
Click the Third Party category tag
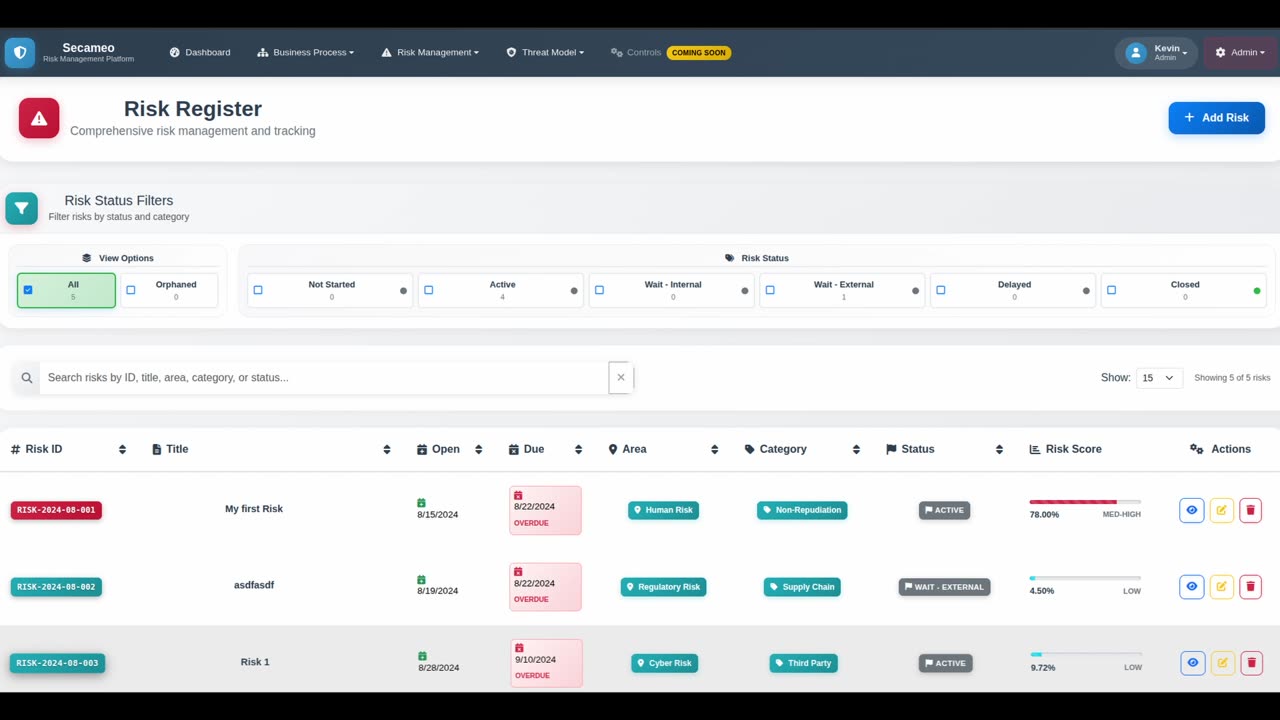(x=804, y=663)
